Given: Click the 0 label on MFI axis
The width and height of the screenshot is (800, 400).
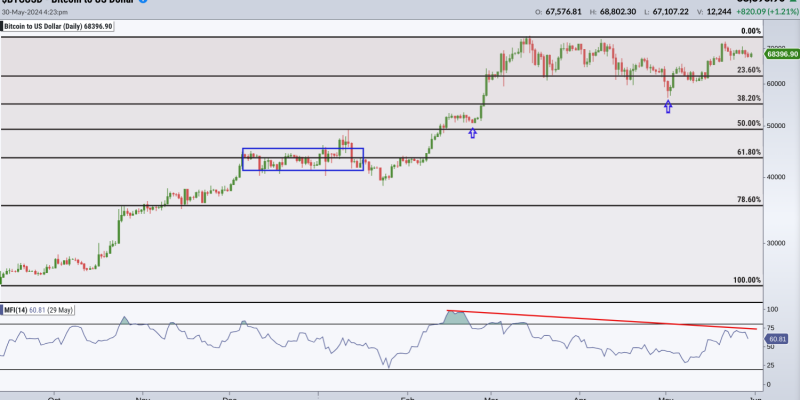Looking at the screenshot, I should coord(769,385).
